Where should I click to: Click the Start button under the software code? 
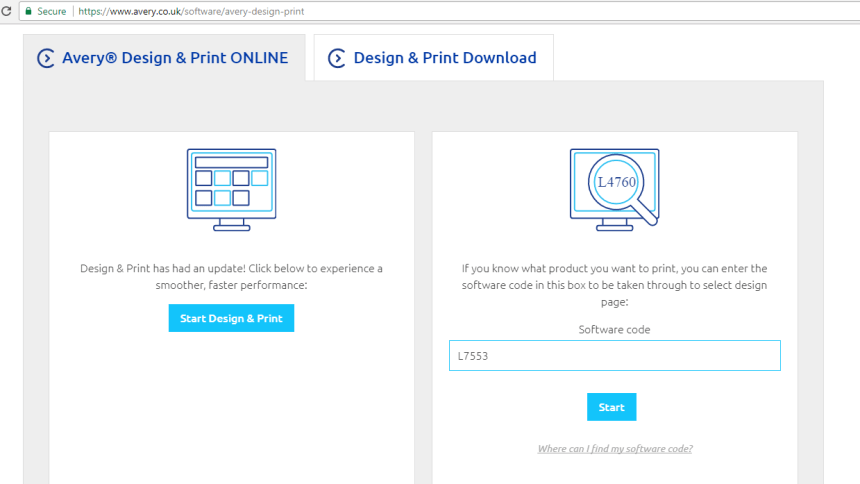(612, 407)
